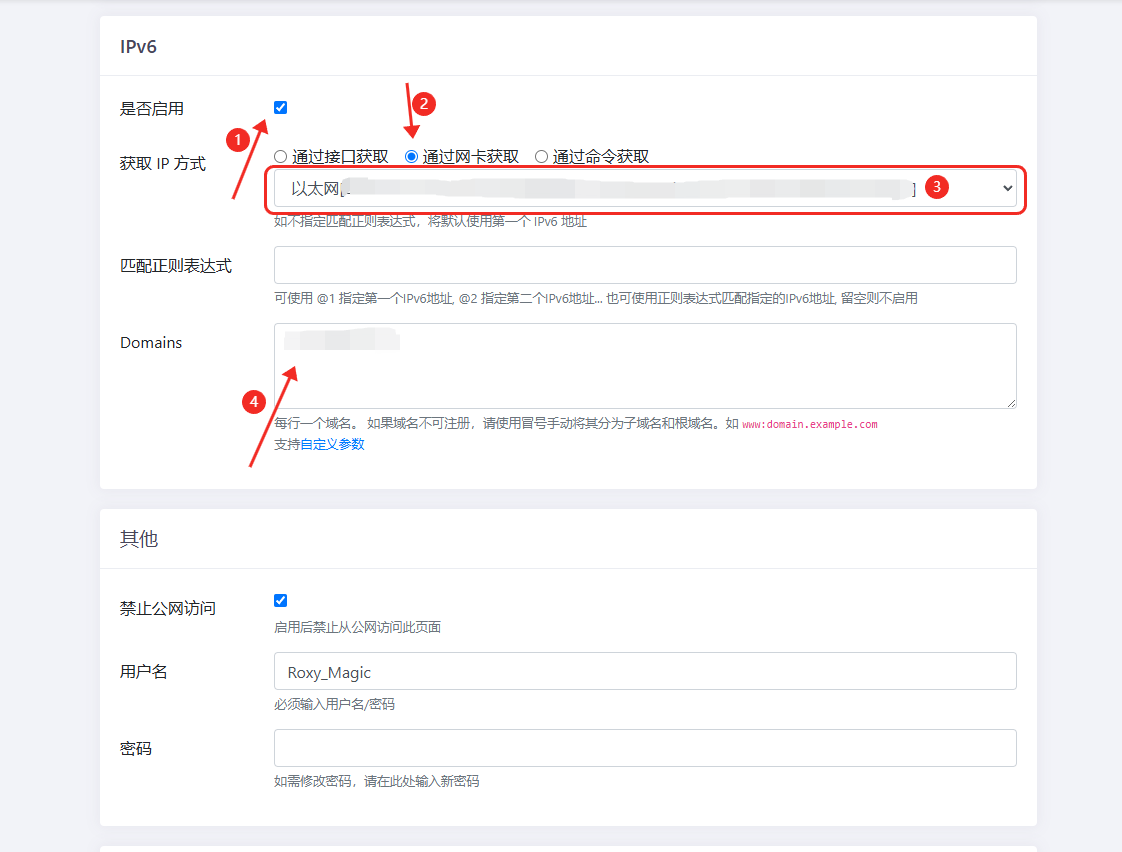Uncheck the IPv6 是否启用 checkbox
This screenshot has width=1122, height=852.
click(x=280, y=108)
